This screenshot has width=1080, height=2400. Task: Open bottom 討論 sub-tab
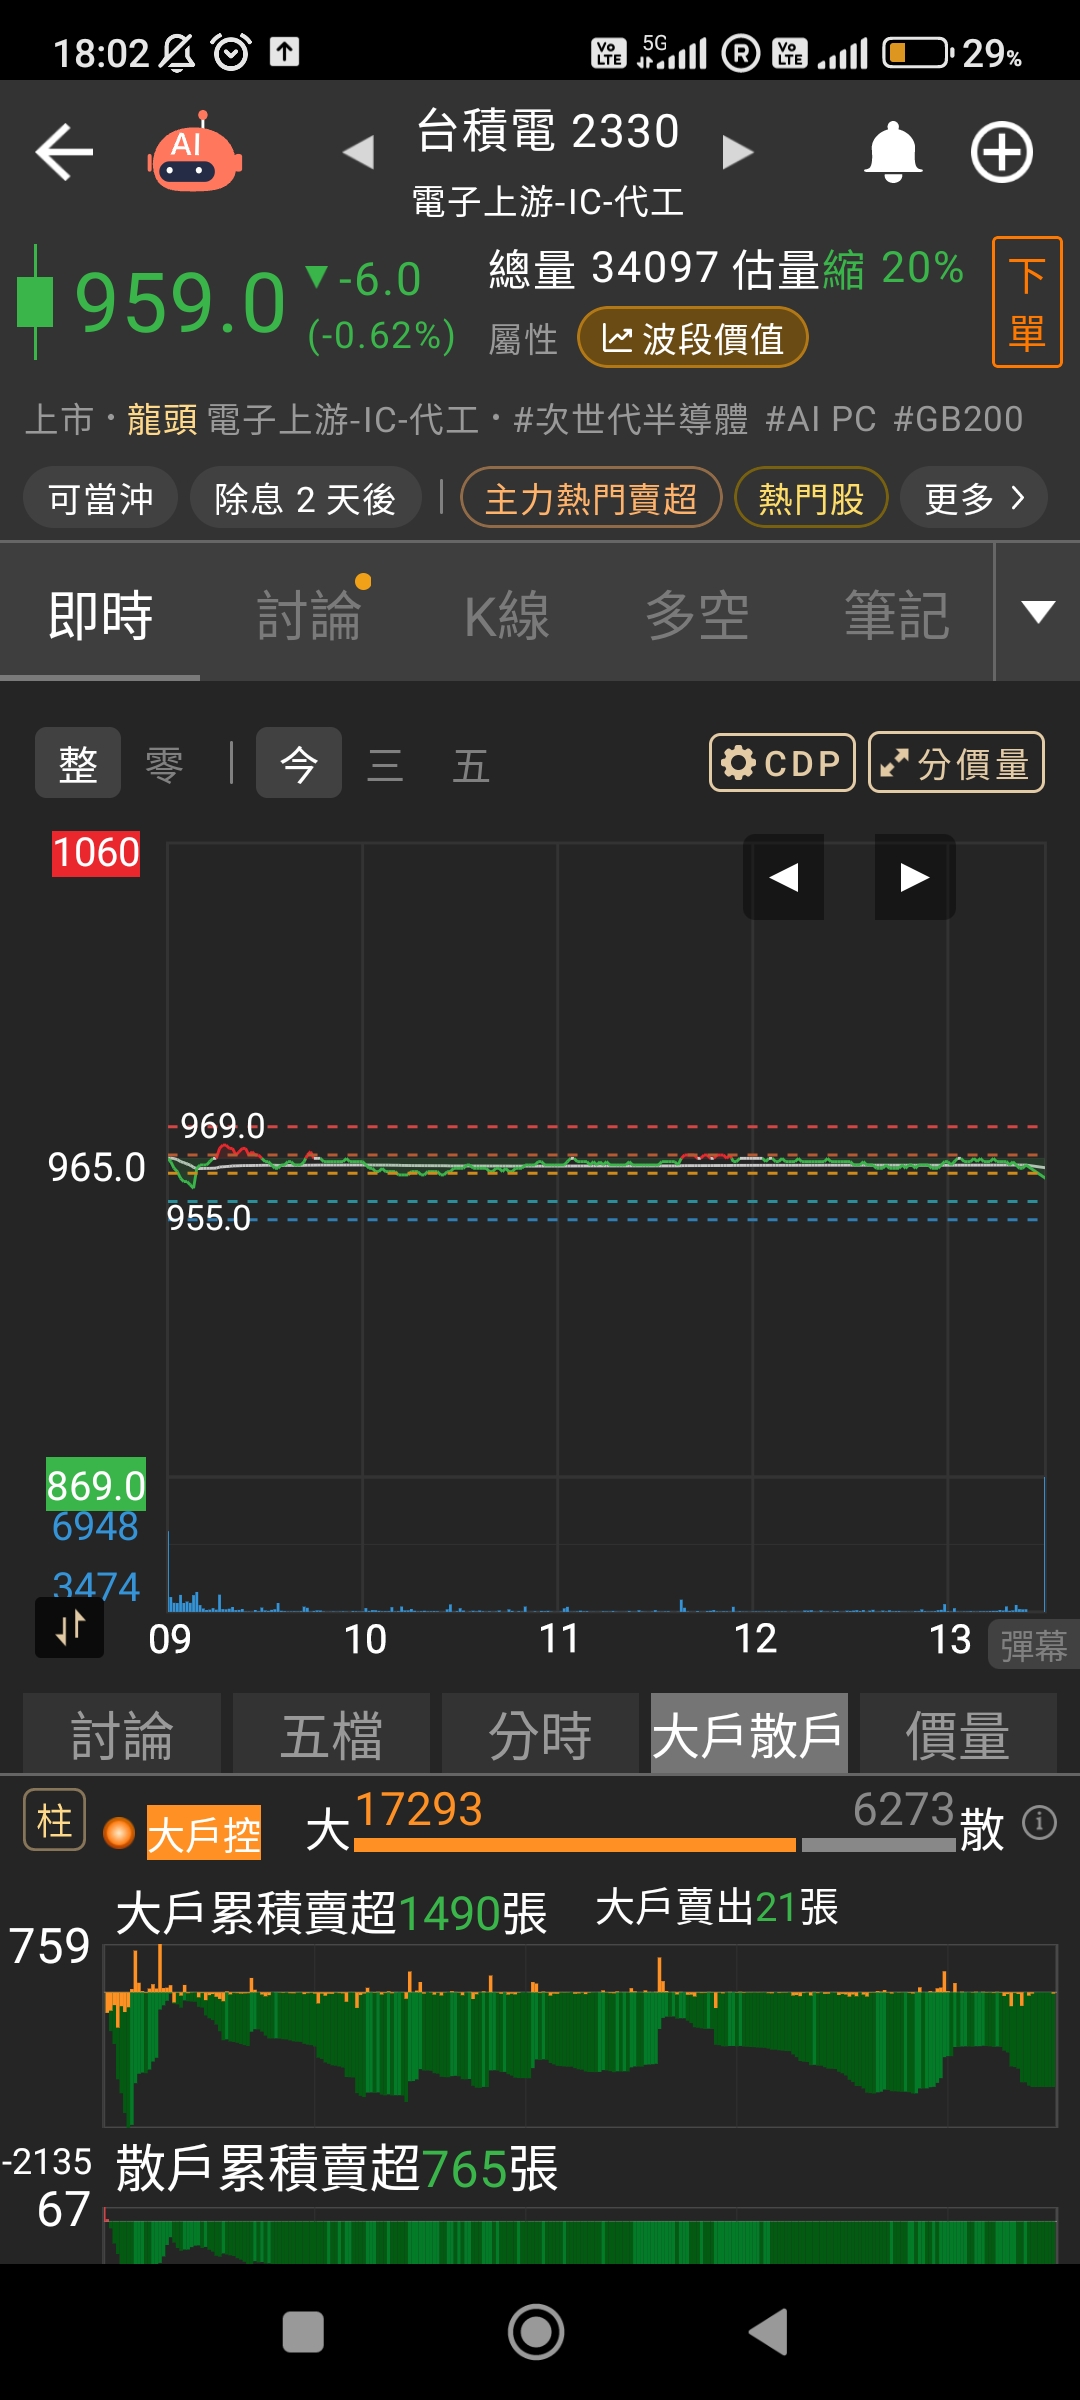[x=122, y=1734]
